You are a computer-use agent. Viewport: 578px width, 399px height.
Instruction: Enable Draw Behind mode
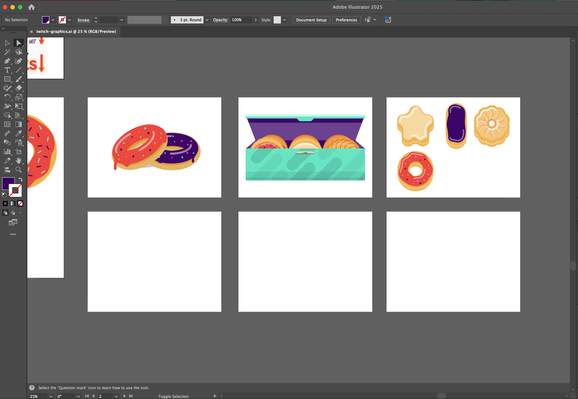pos(13,213)
